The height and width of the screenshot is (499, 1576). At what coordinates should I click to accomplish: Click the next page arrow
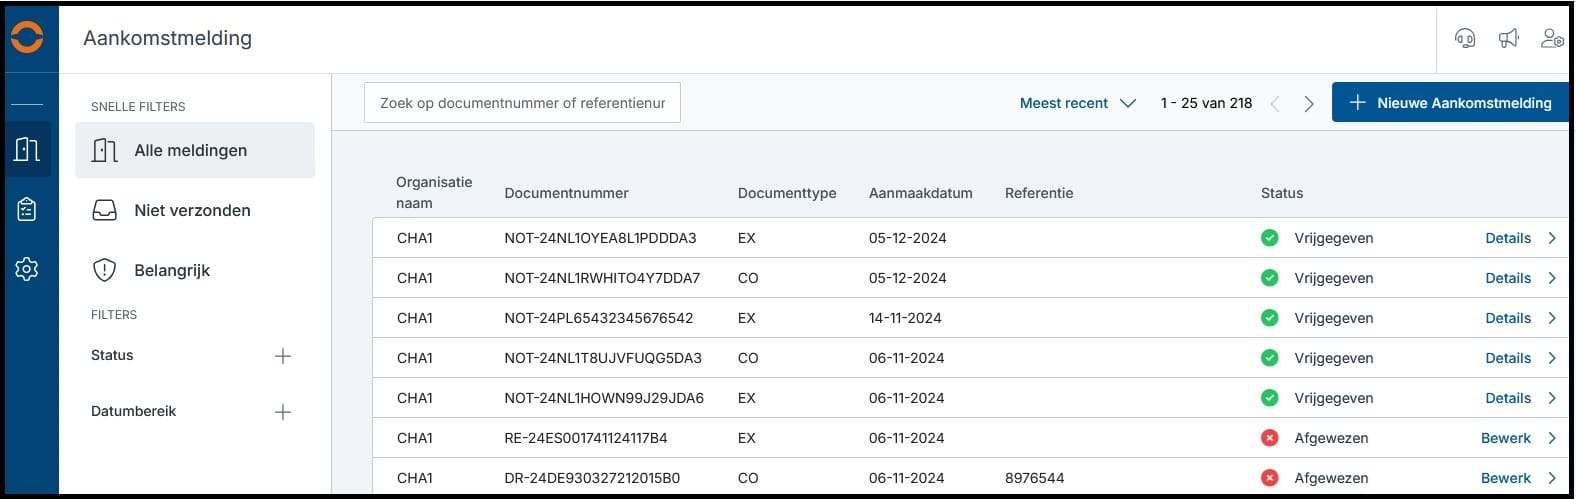(1309, 103)
